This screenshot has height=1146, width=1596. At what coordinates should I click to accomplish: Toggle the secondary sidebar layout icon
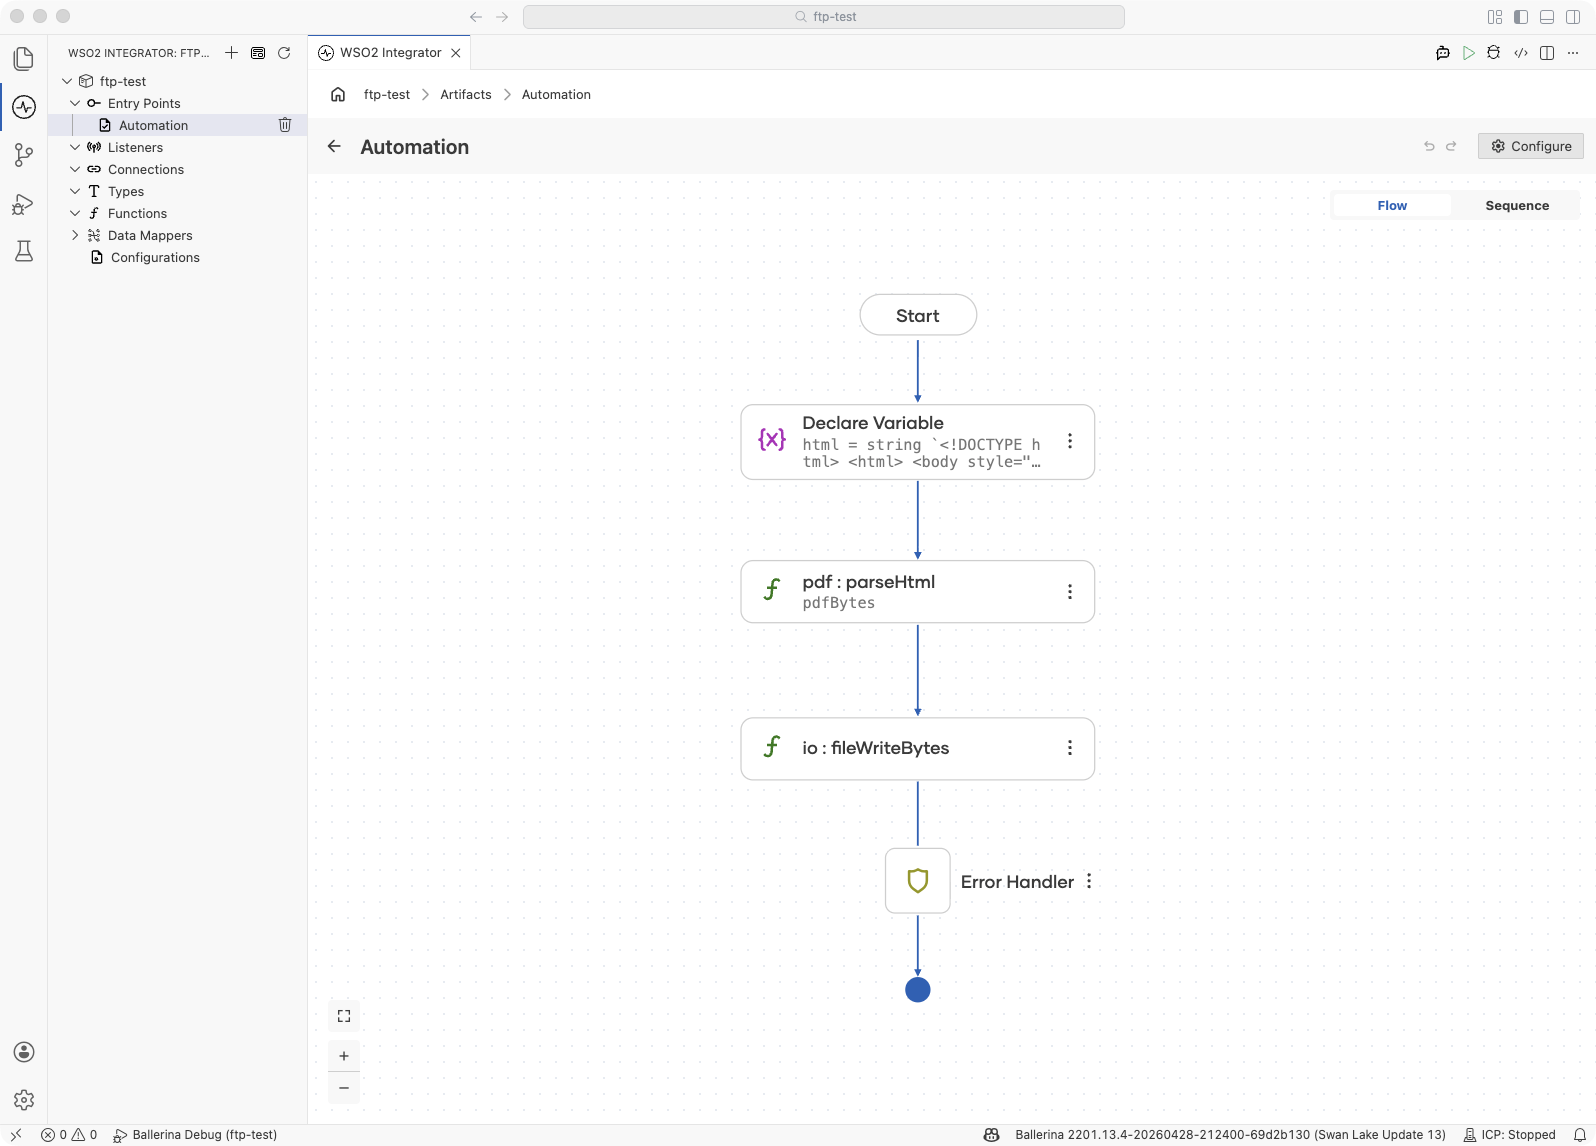pos(1573,17)
